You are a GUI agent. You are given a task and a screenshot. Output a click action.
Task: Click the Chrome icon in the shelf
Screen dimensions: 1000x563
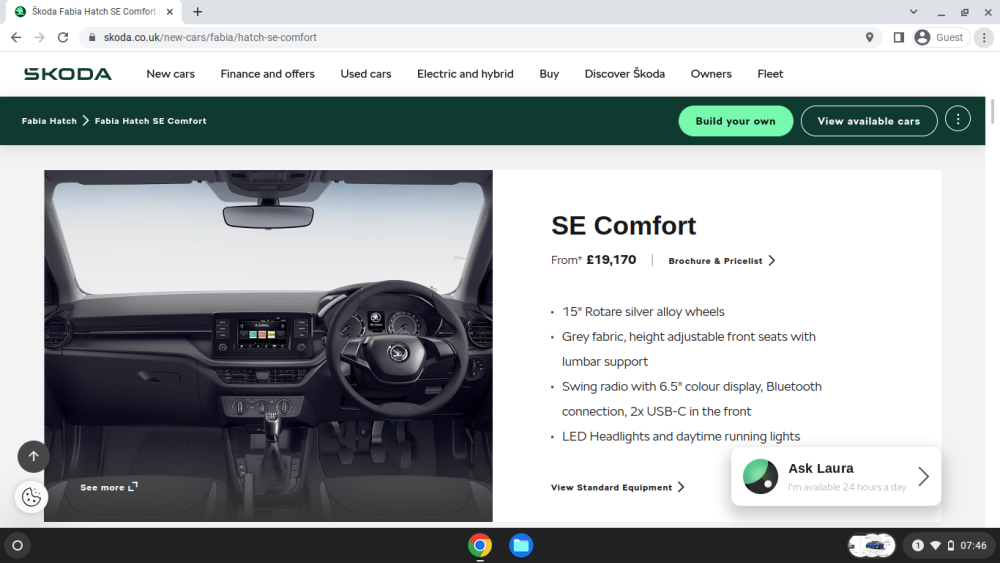point(480,545)
